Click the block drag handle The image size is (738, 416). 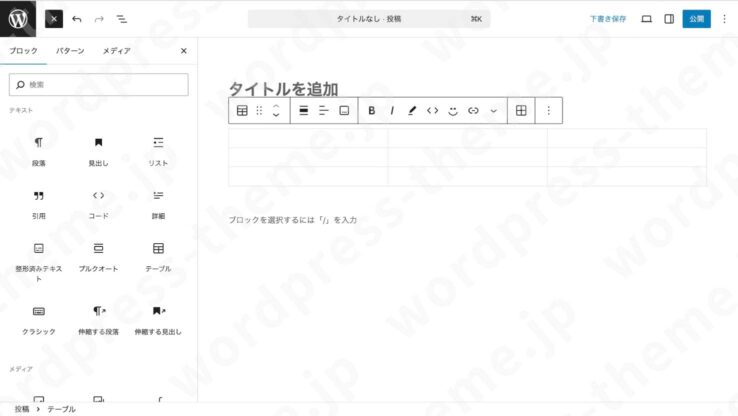click(x=259, y=111)
